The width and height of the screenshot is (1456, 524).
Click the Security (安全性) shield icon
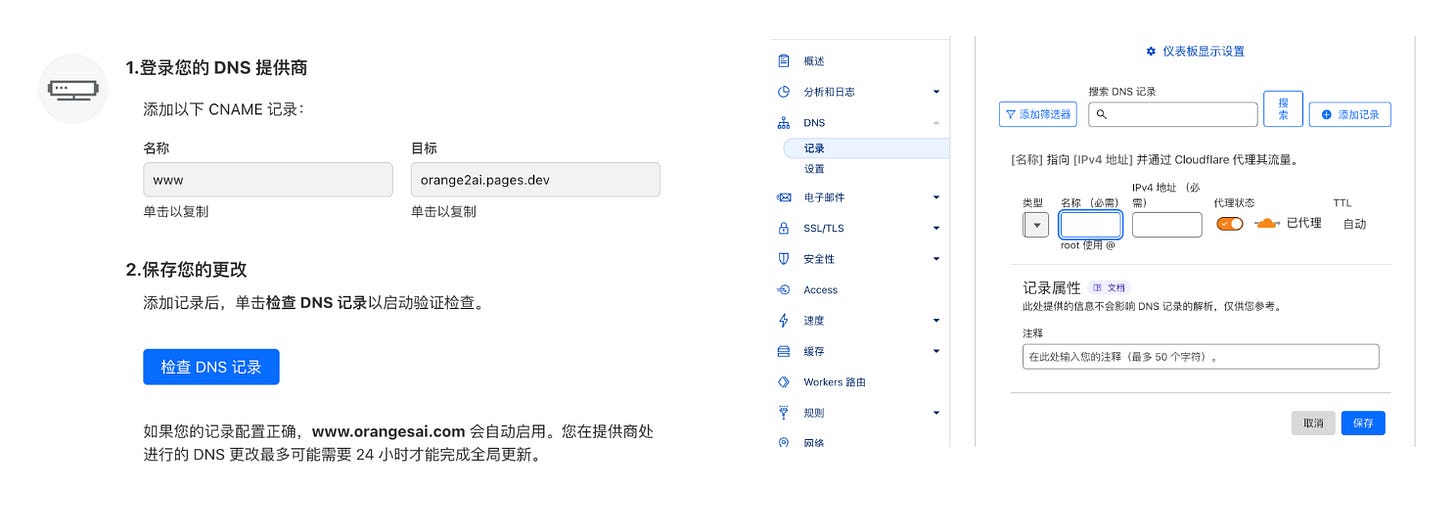(784, 259)
